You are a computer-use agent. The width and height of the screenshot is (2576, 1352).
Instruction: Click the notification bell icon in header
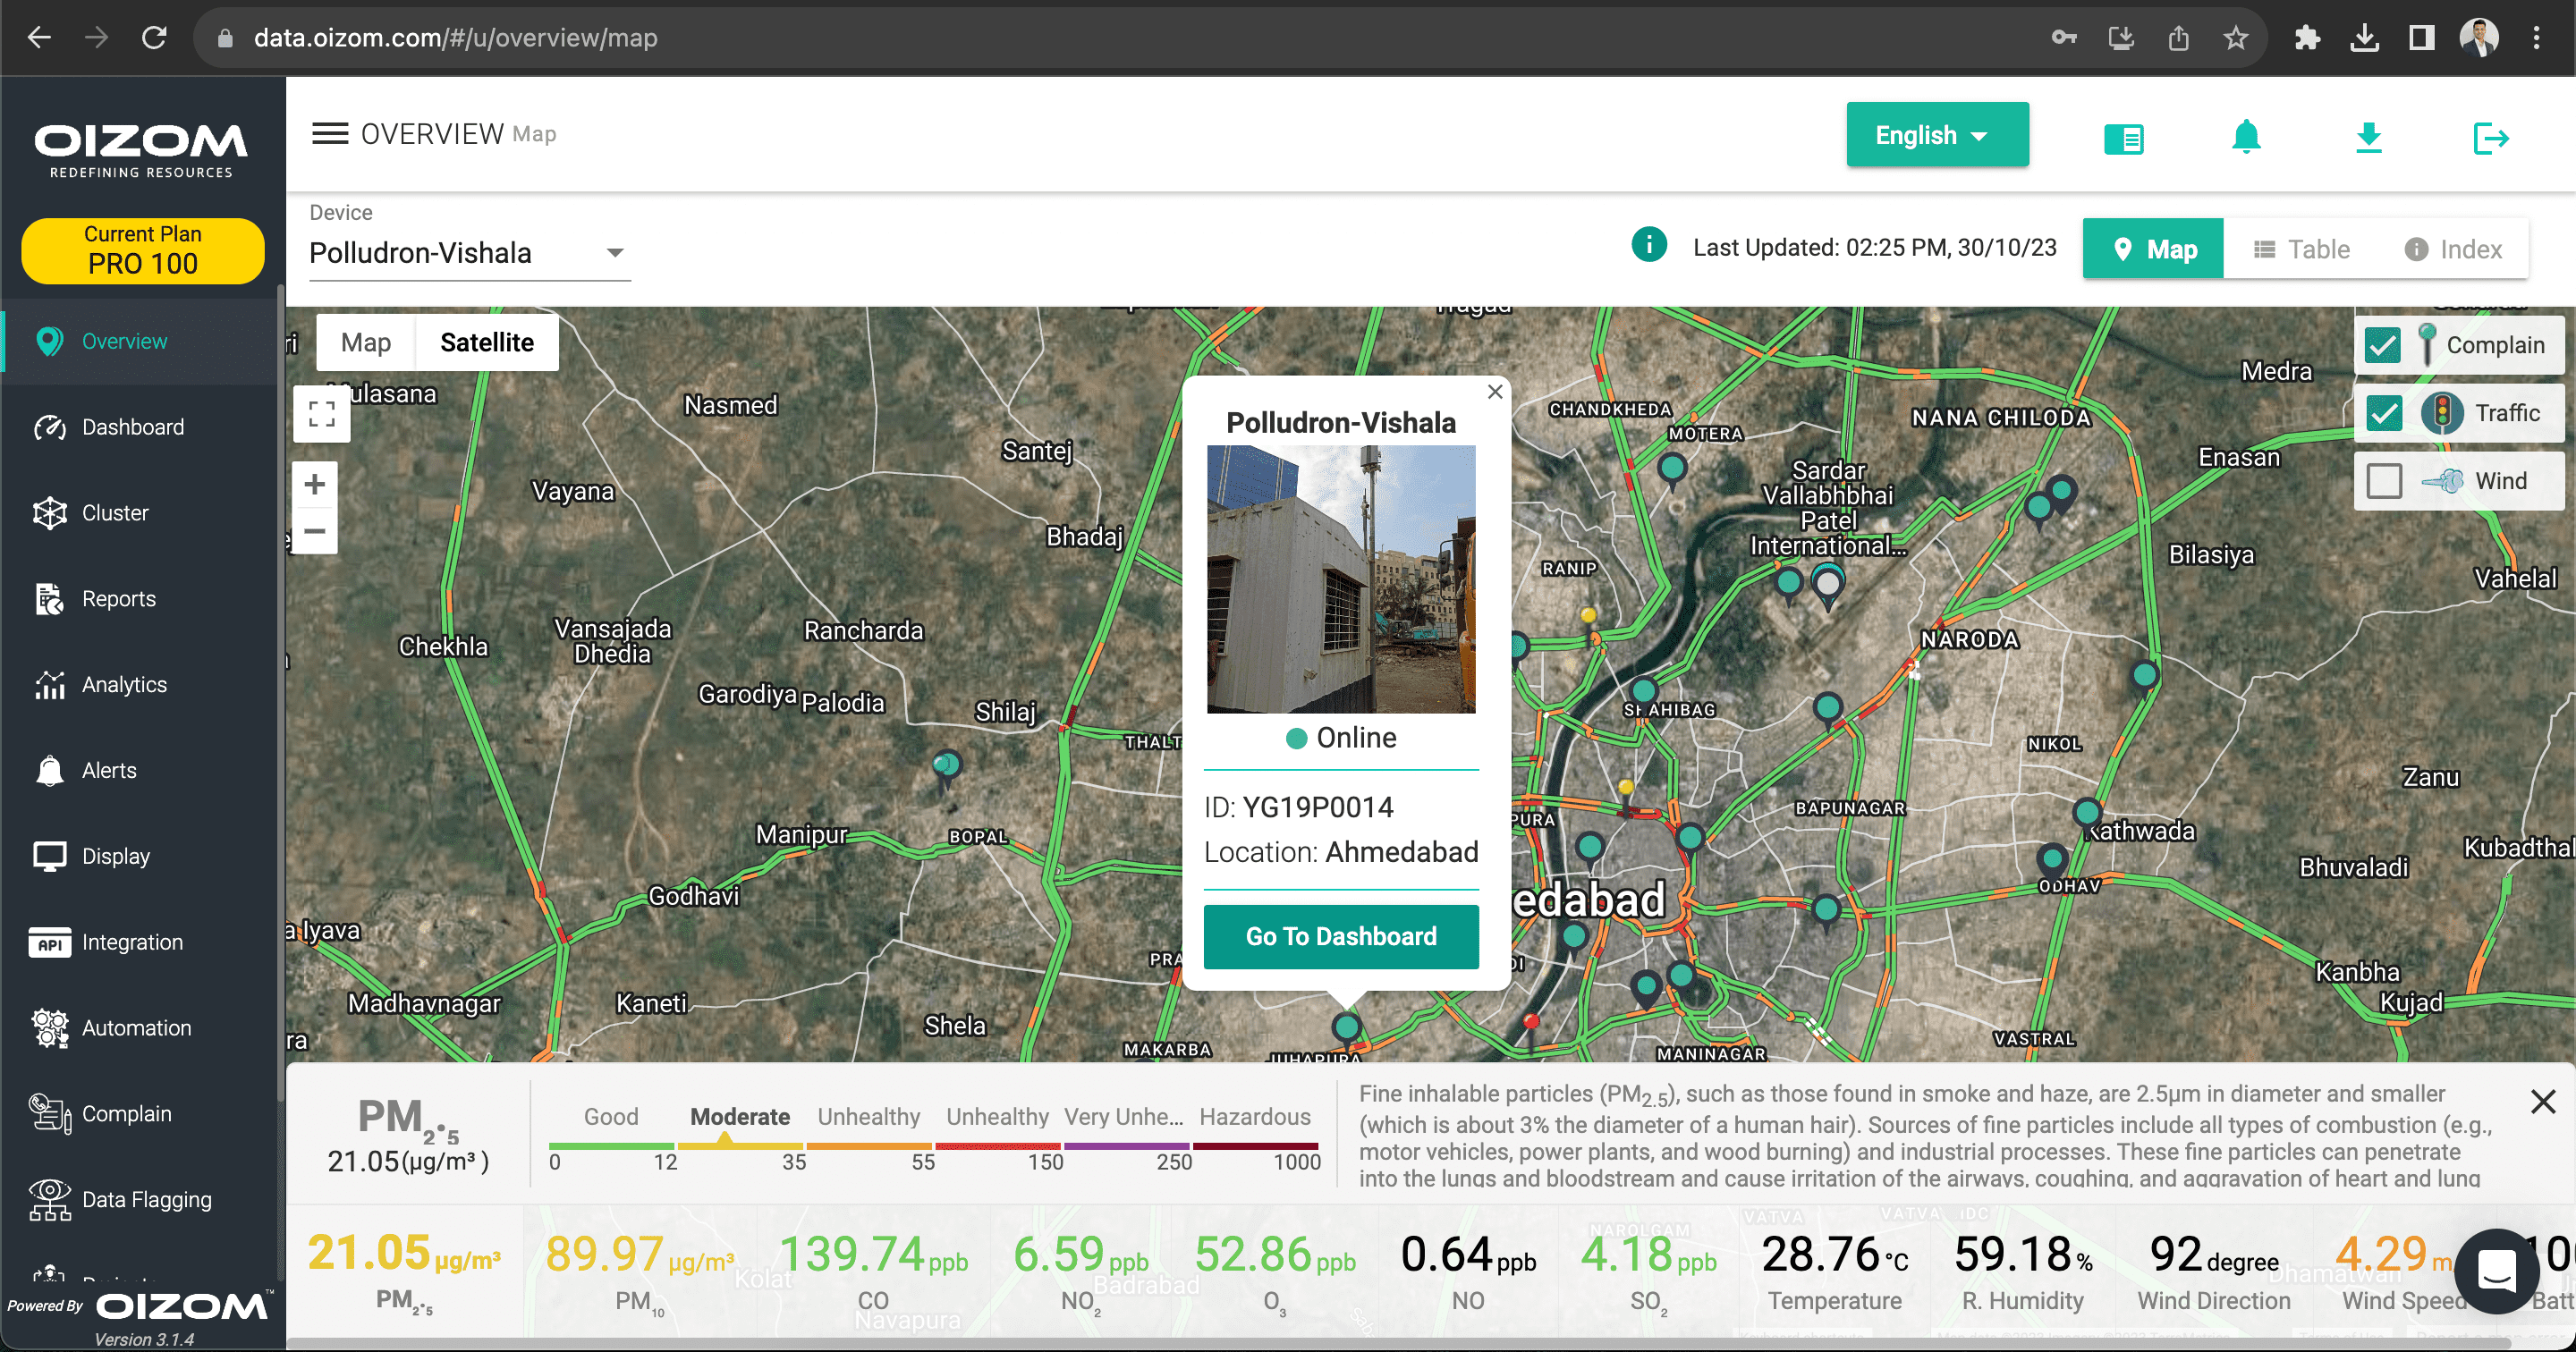coord(2246,137)
